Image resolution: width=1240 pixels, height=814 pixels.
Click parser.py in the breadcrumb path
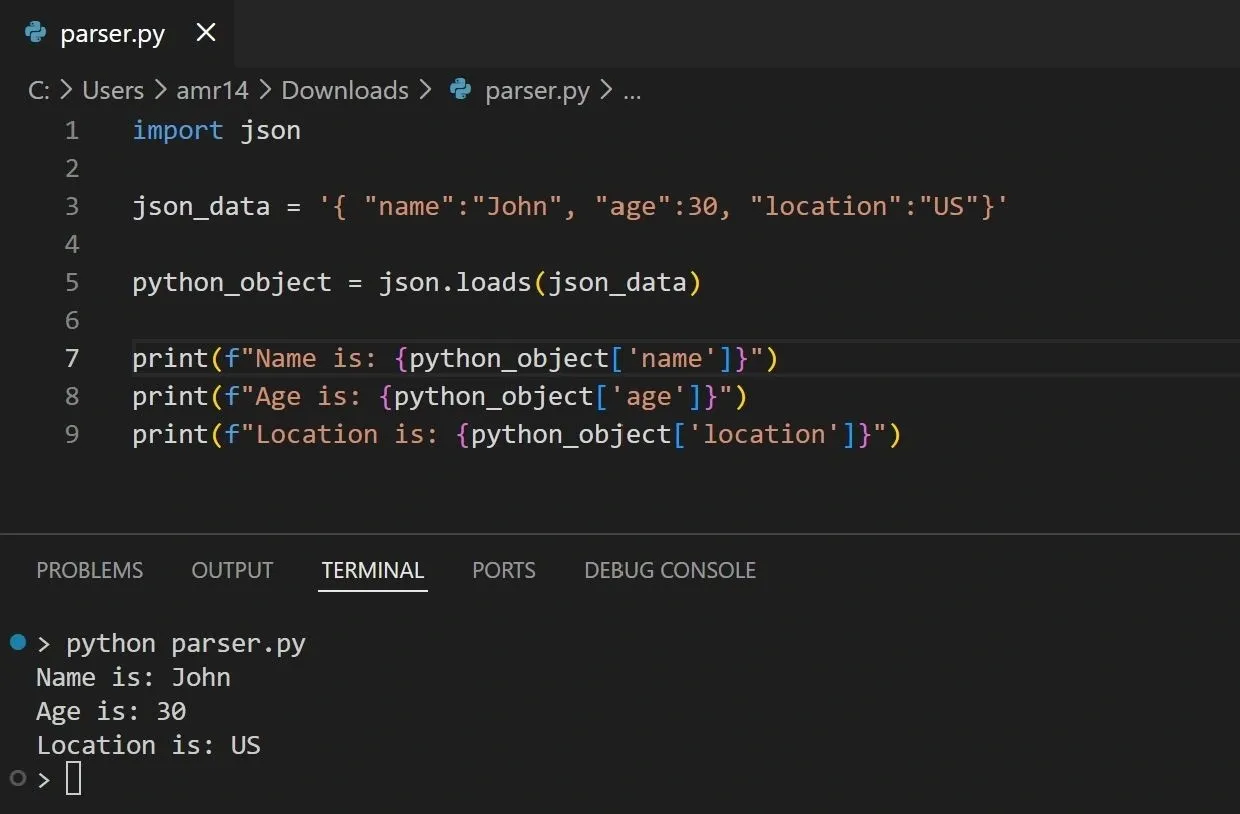click(537, 90)
